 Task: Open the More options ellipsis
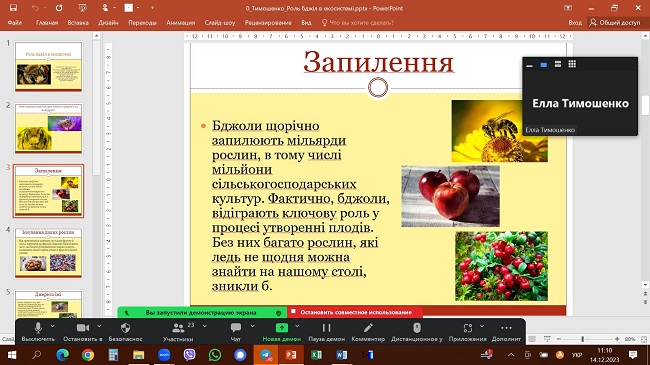506,328
